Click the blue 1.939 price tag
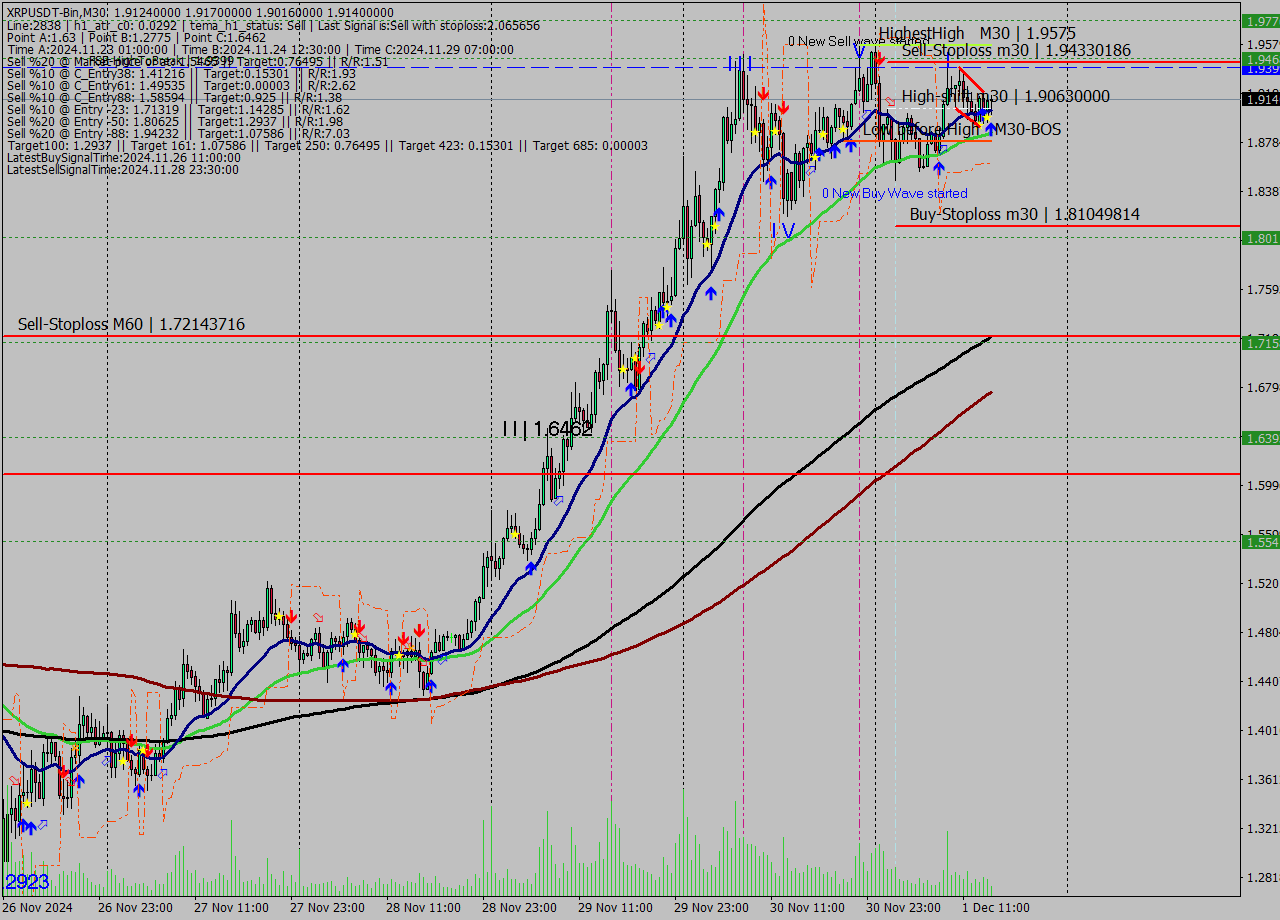Screen dimensions: 1280x920 point(1260,70)
